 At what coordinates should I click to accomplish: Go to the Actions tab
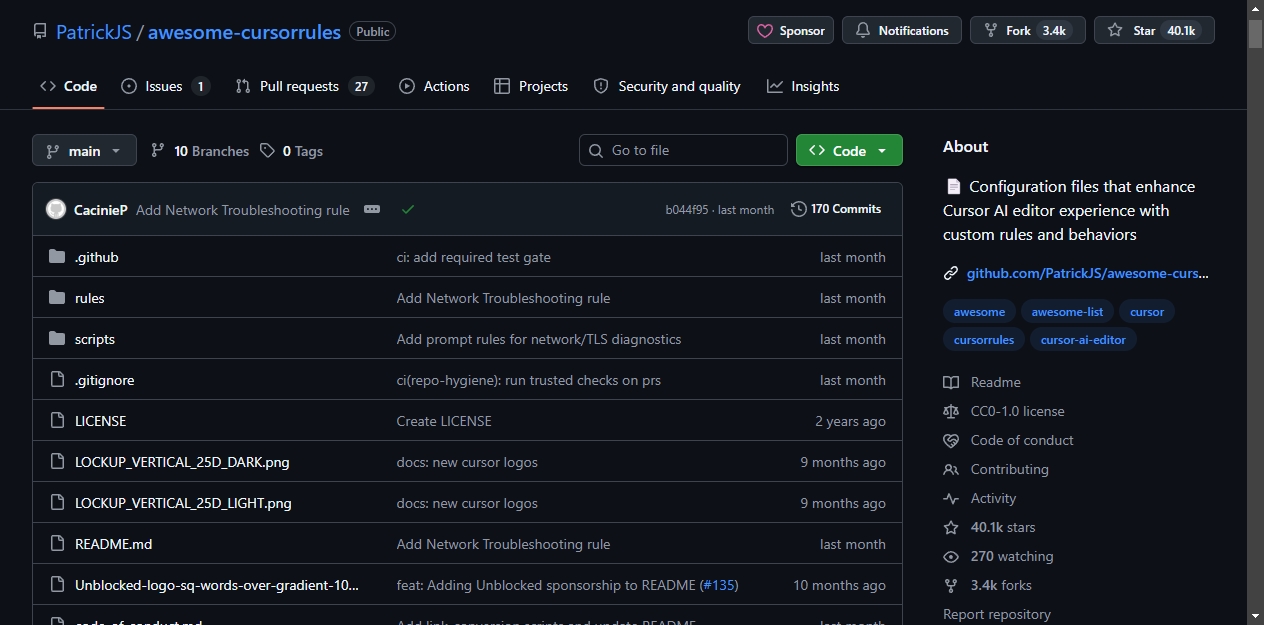click(x=434, y=86)
